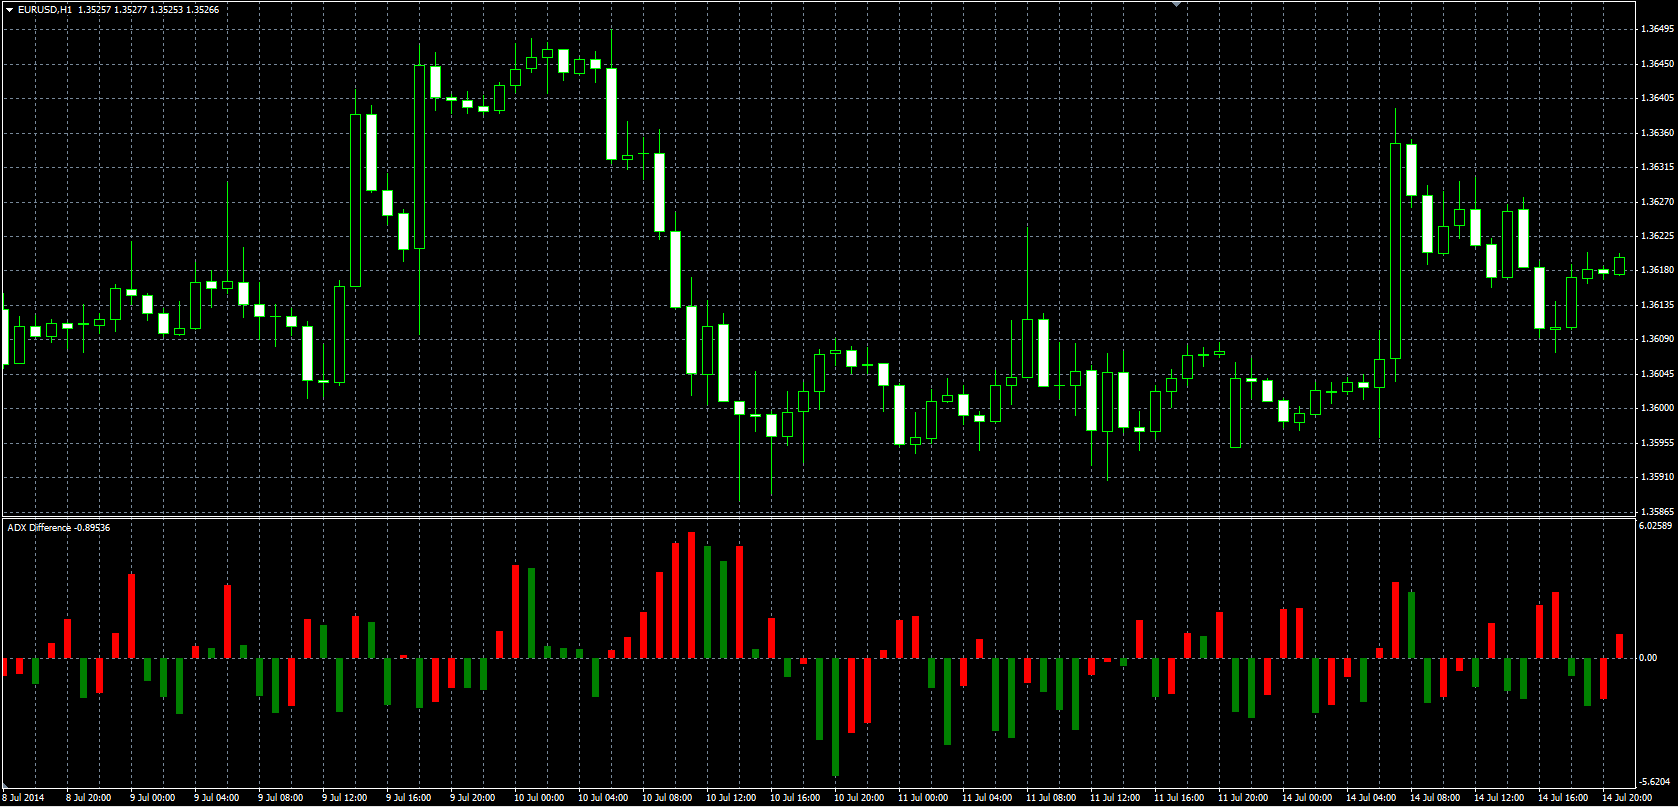Click the 14 Jul 00:00 time label
Screen dimensions: 1678x808
pos(1307,798)
